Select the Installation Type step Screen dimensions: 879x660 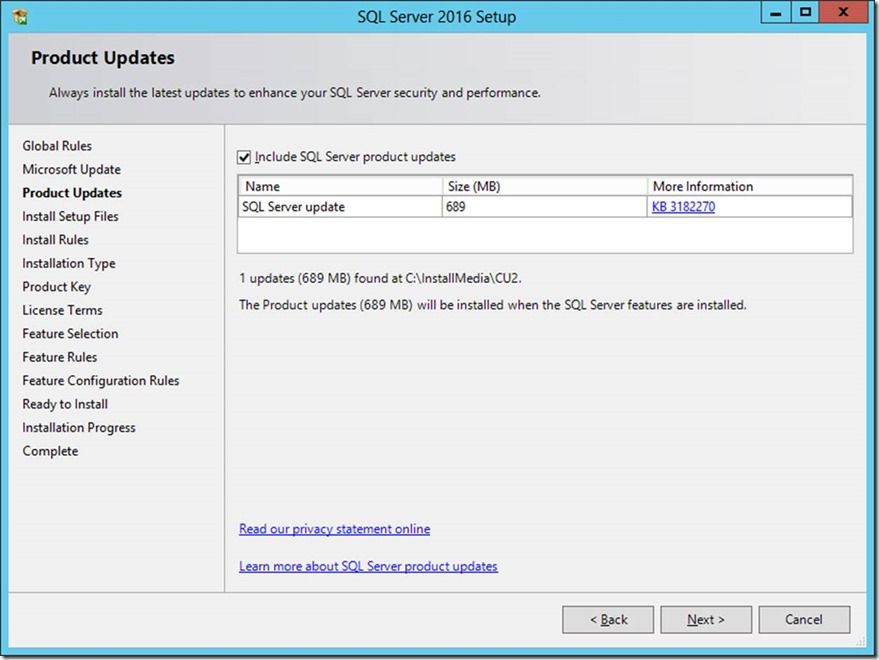point(69,264)
